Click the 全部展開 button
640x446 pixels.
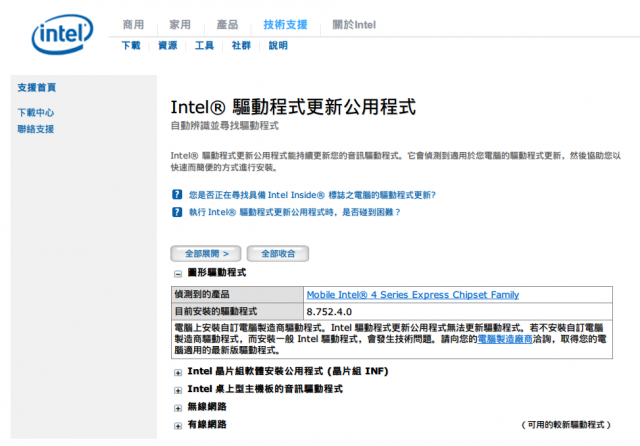pyautogui.click(x=206, y=253)
